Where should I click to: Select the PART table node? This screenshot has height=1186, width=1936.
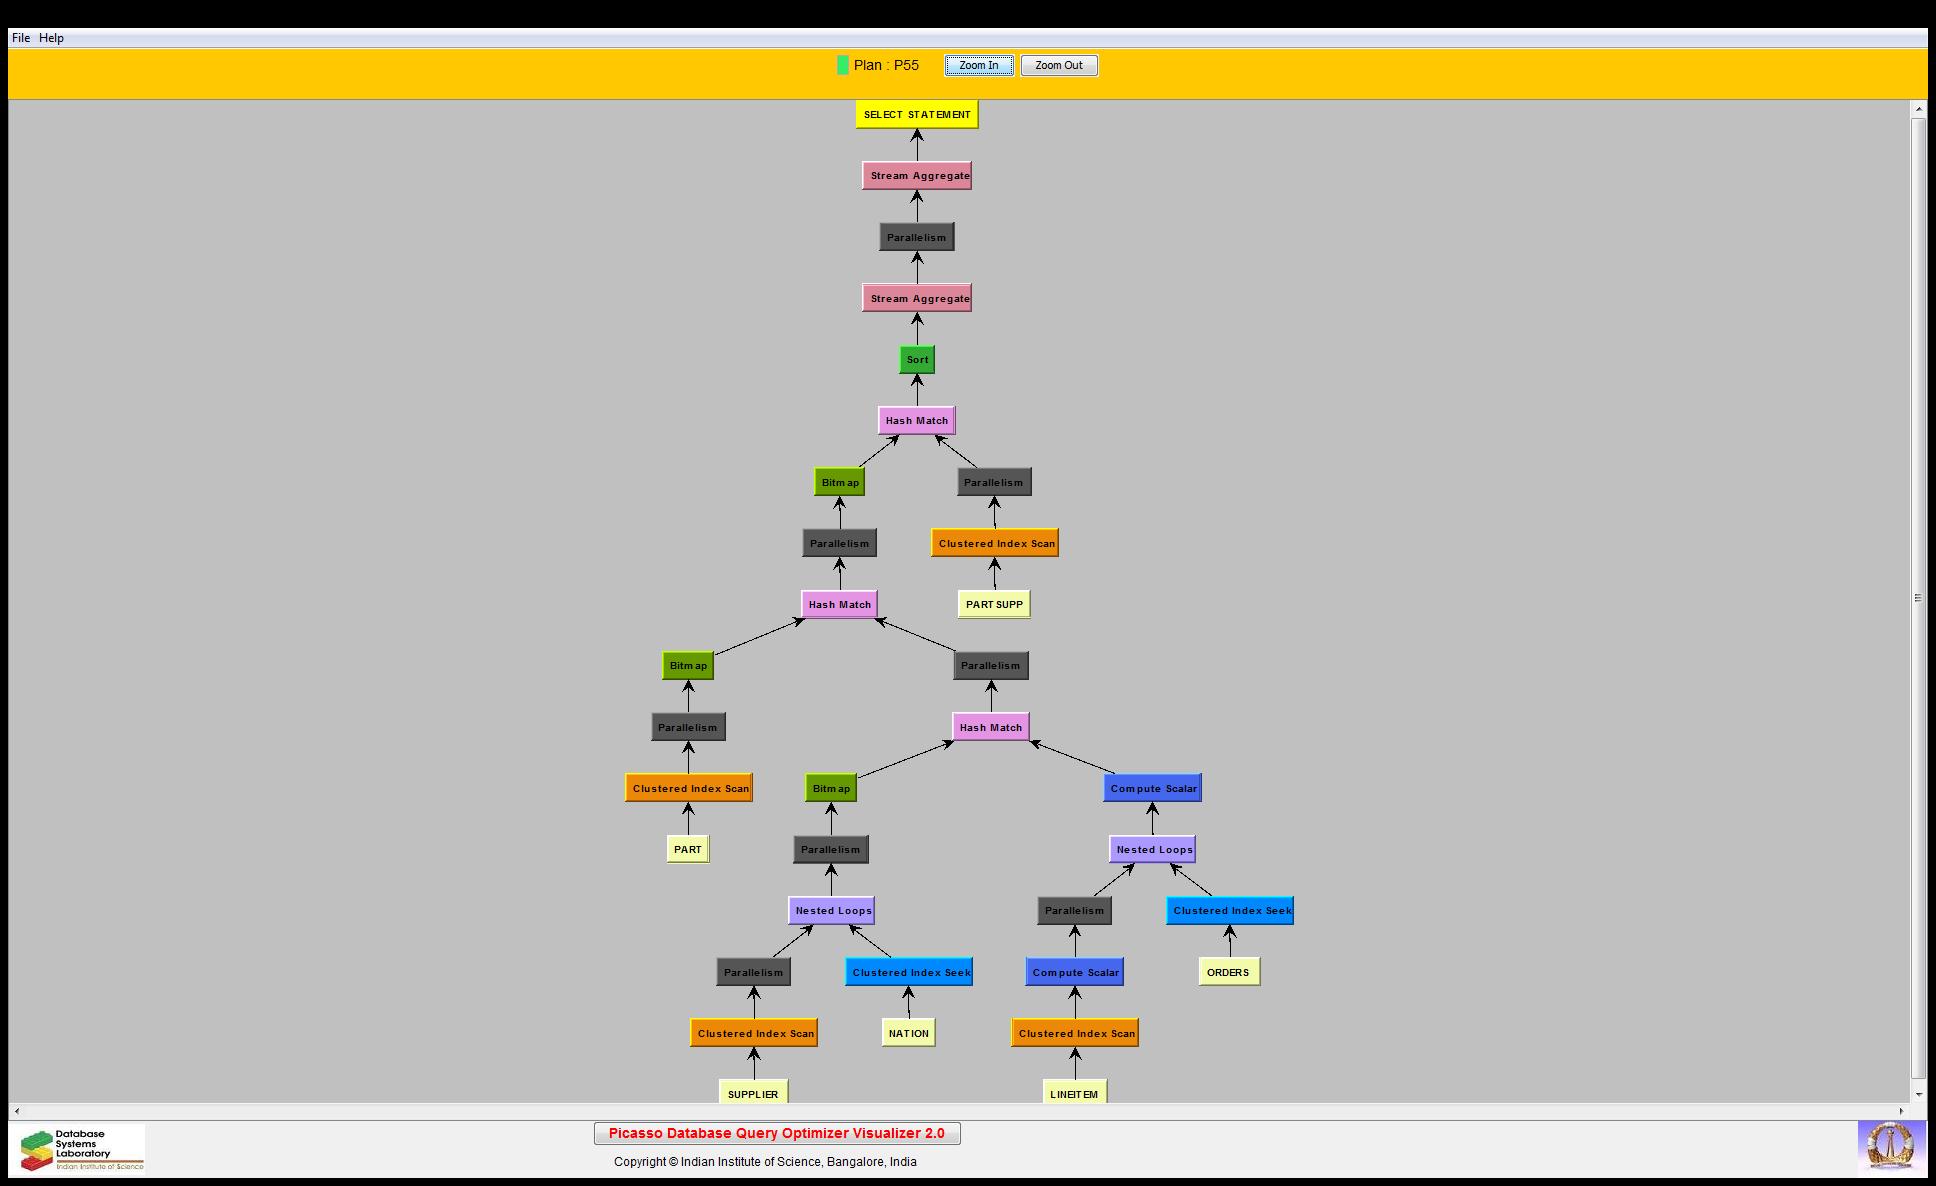(688, 850)
